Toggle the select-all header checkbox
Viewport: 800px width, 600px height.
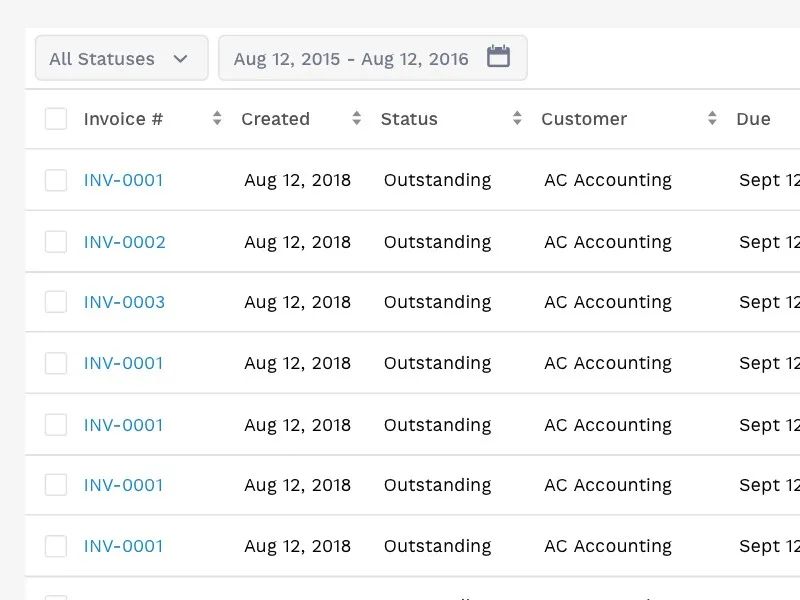tap(56, 119)
